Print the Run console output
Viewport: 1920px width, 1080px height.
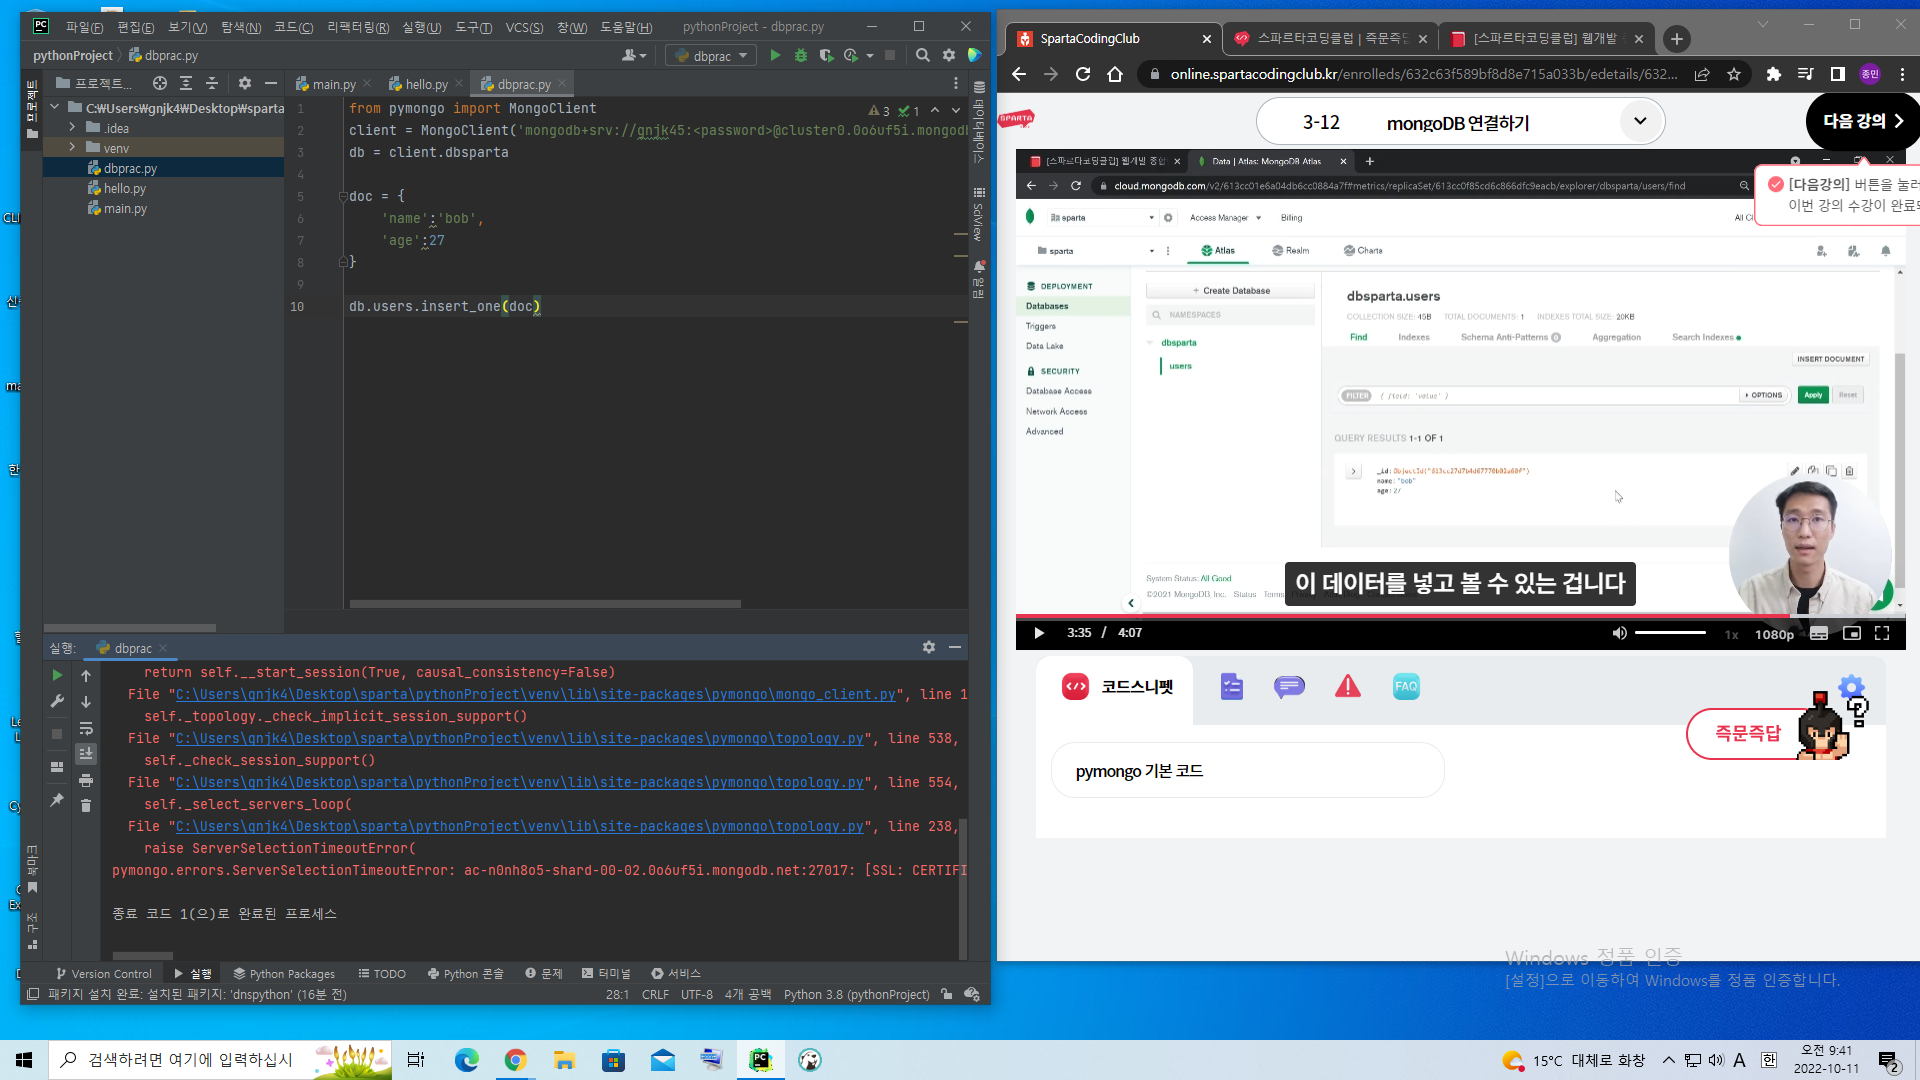(x=86, y=780)
